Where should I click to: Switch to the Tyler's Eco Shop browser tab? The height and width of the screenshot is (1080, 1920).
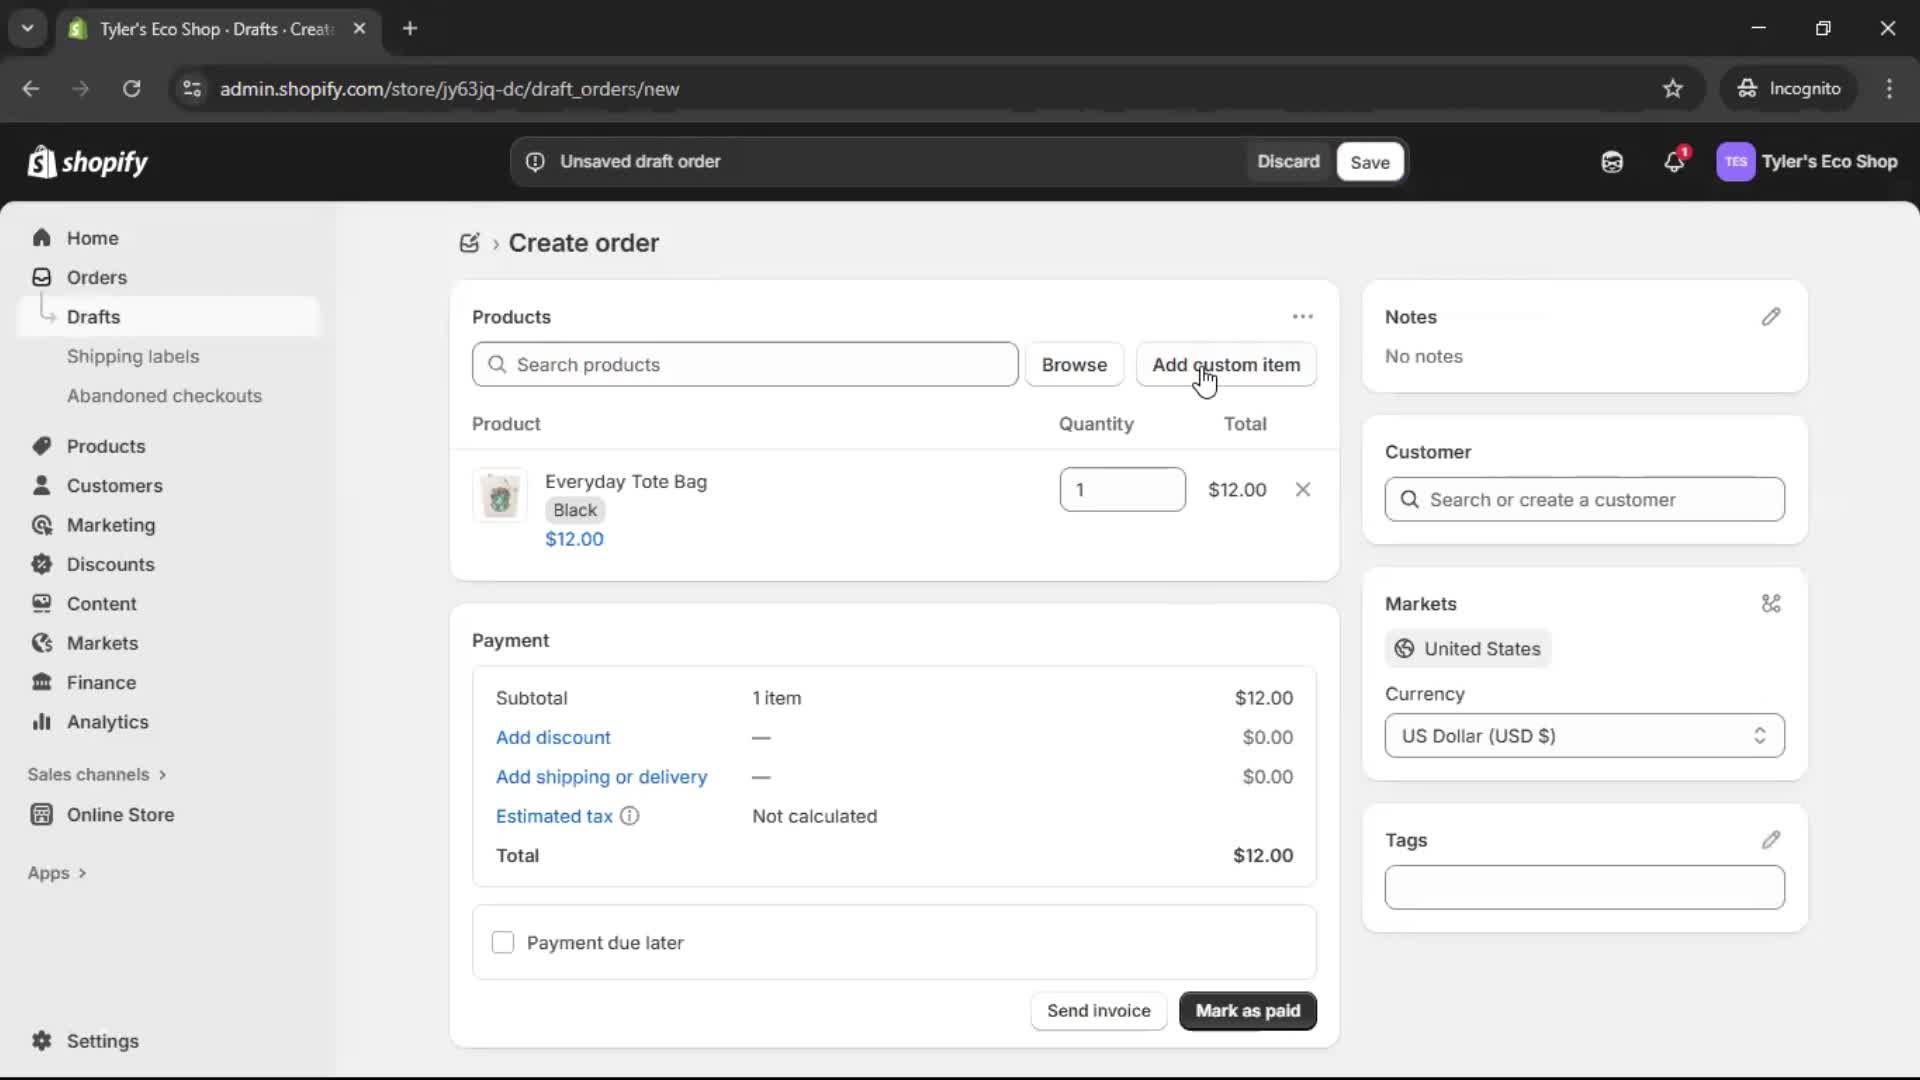click(x=200, y=29)
